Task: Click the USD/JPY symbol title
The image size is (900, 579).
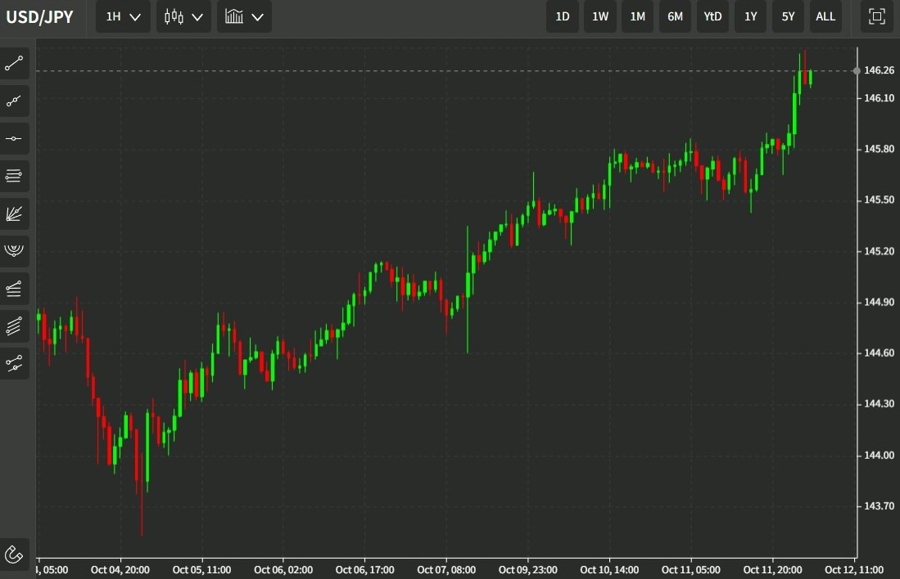Action: (x=40, y=17)
